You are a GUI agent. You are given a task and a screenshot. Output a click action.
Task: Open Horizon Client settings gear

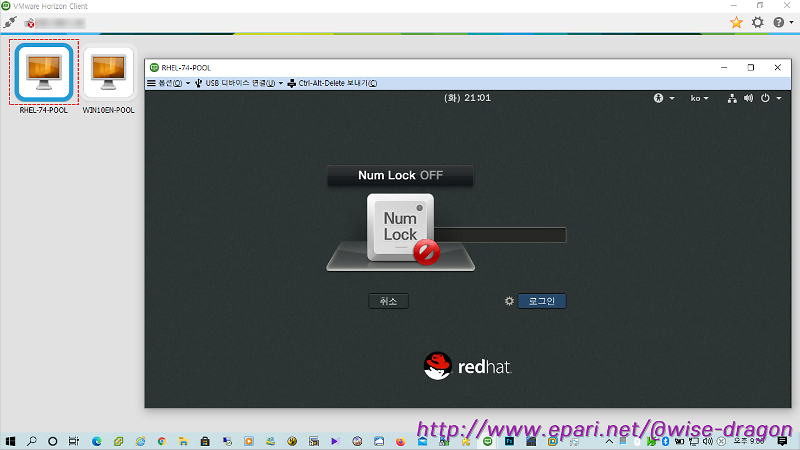(758, 22)
